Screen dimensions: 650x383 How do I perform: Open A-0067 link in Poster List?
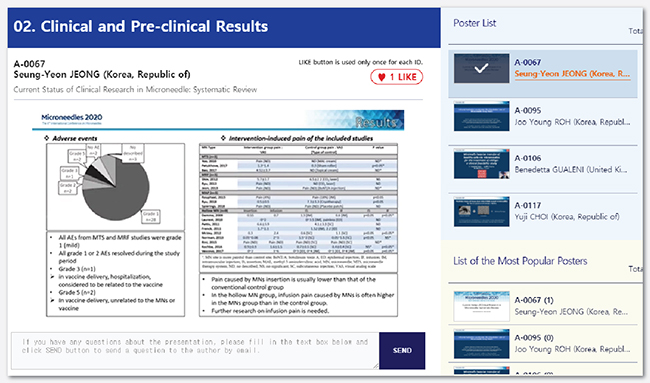[x=527, y=63]
